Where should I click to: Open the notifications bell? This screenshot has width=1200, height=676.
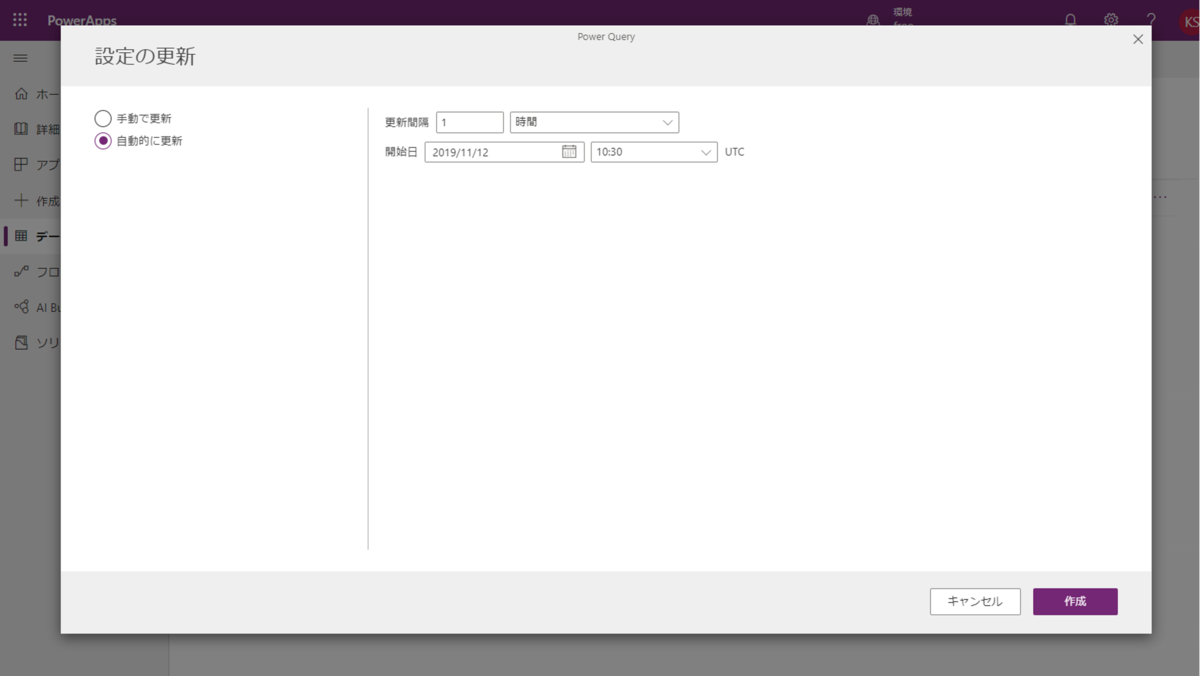[1070, 20]
